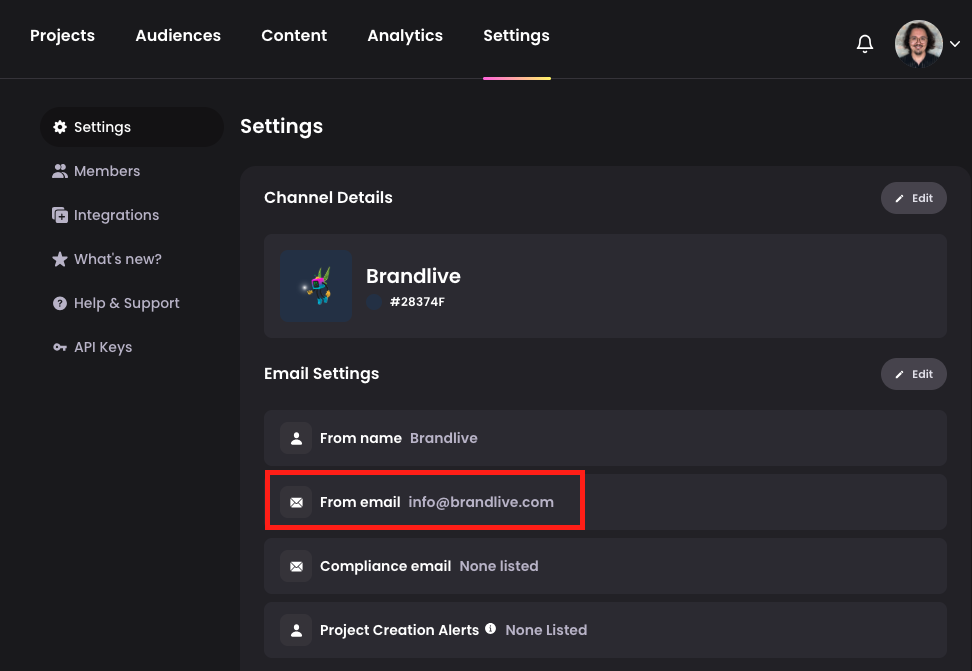This screenshot has height=671, width=972.
Task: Click the #28374F hex code text
Action: pyautogui.click(x=417, y=302)
